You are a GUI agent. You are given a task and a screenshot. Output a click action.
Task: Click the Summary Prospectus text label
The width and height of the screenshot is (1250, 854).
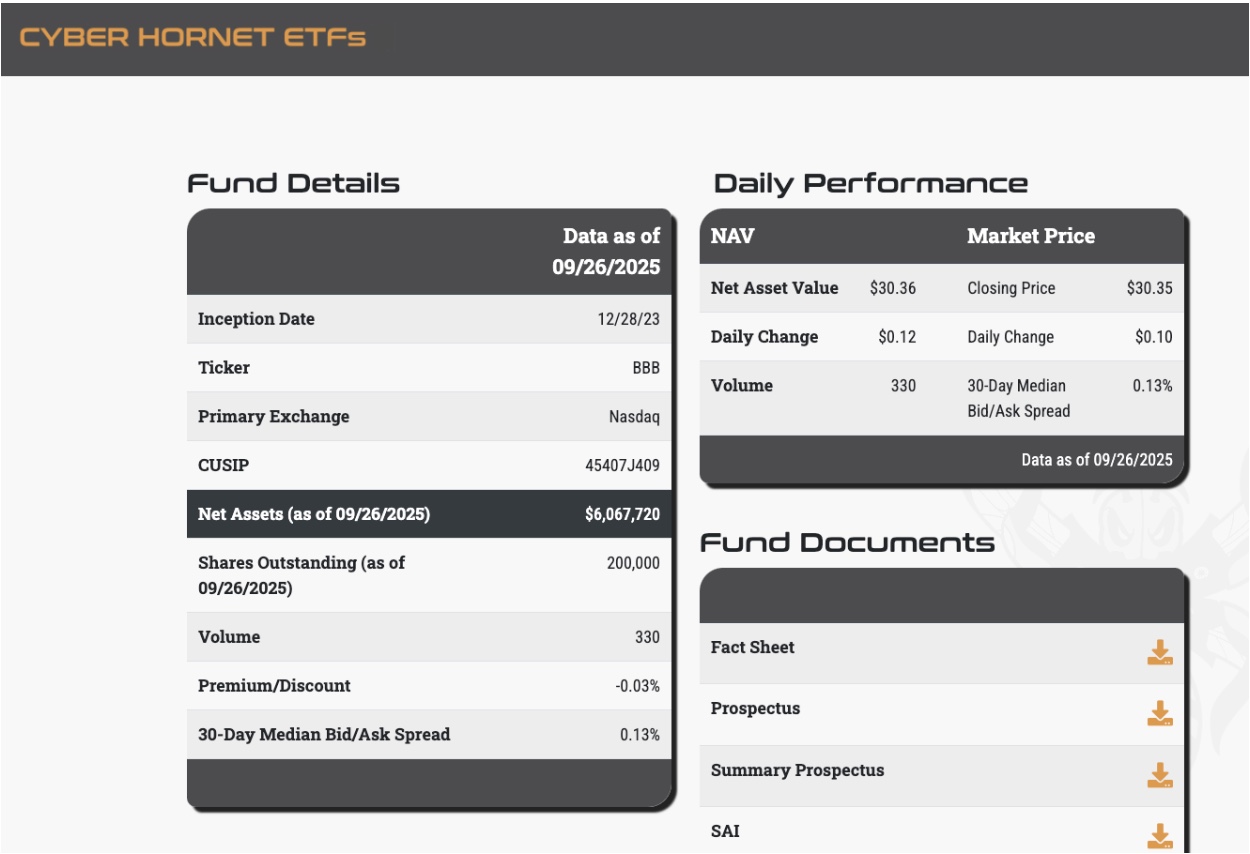(797, 770)
